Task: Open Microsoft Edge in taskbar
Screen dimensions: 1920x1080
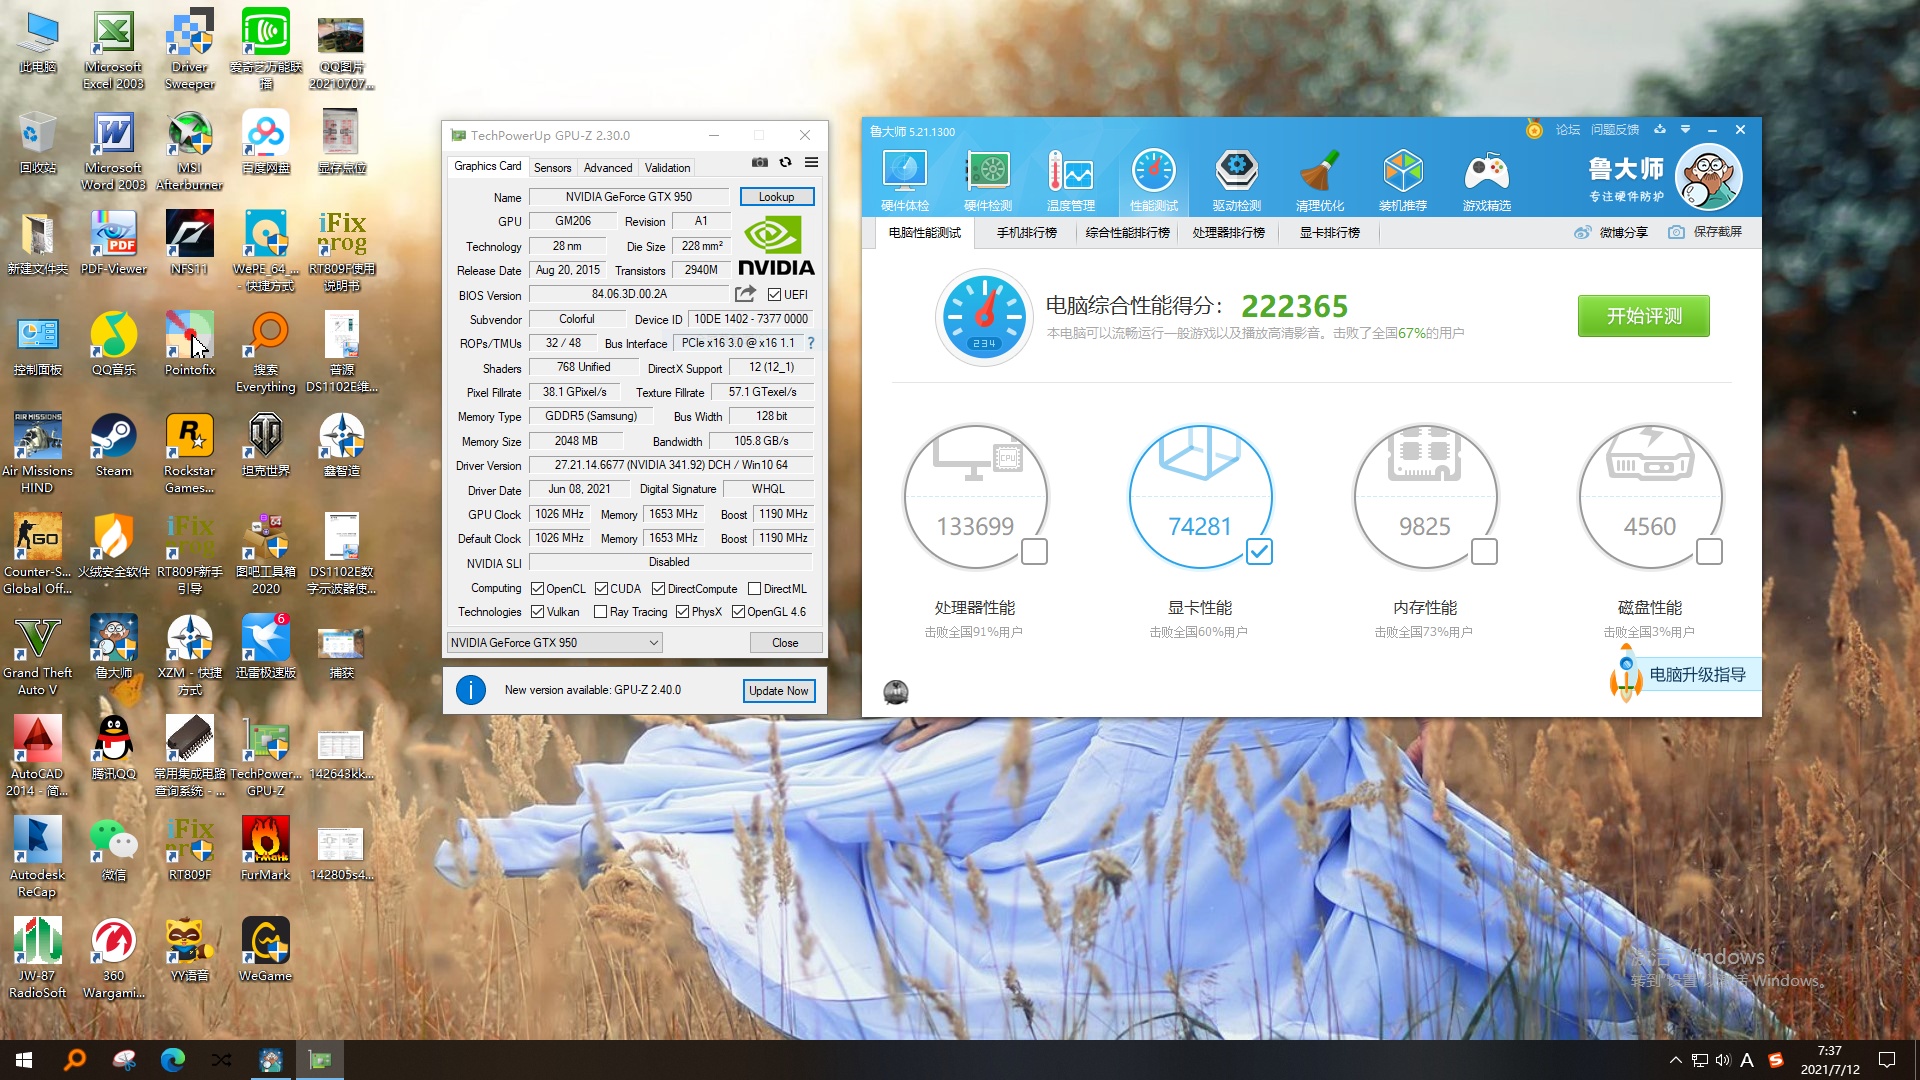Action: point(173,1060)
